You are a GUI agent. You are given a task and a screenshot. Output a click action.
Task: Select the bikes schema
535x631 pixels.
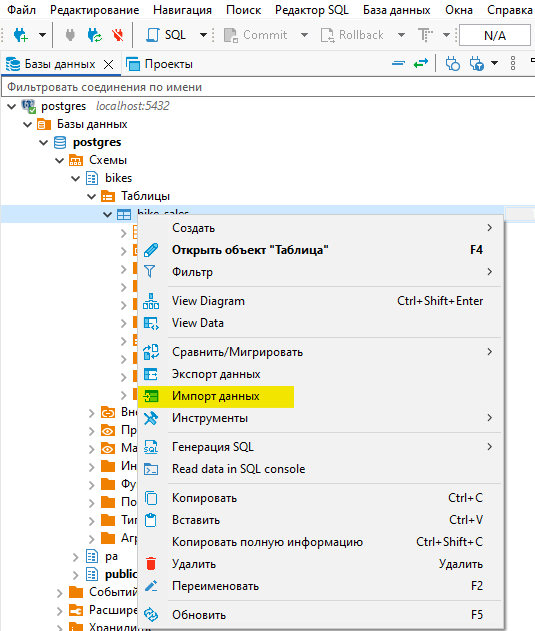109,178
